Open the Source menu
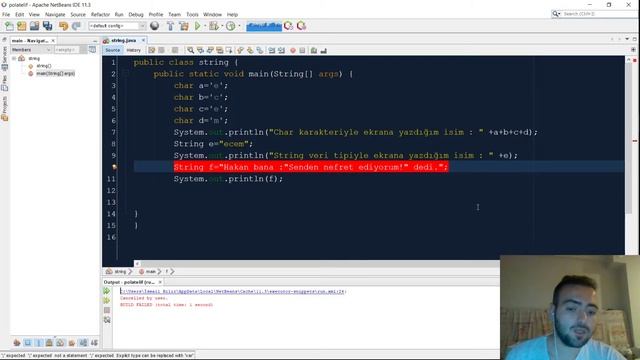Image resolution: width=640 pixels, height=360 pixels. point(78,14)
